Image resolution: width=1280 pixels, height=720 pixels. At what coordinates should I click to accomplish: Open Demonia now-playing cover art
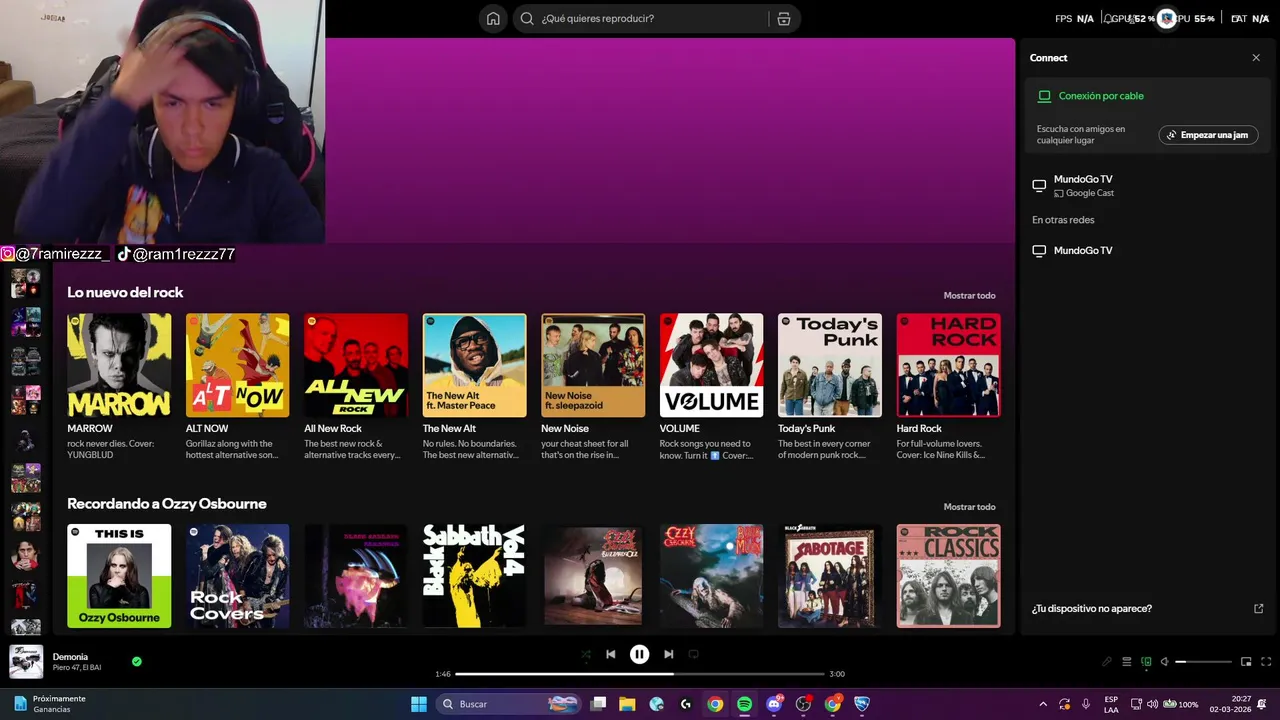(x=26, y=661)
